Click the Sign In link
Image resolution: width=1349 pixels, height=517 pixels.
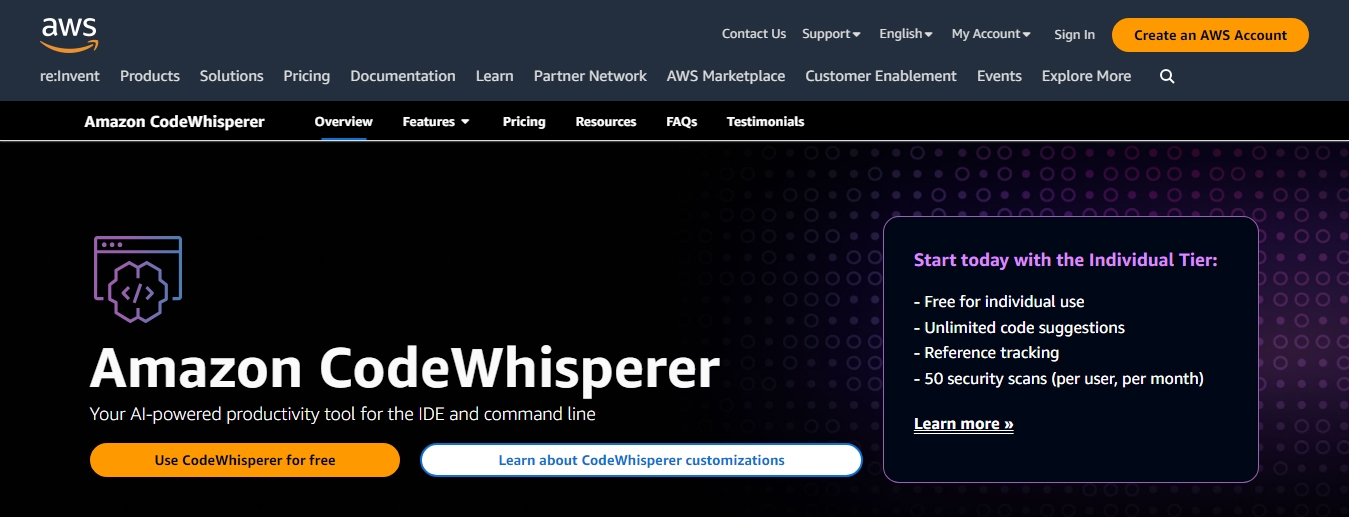[x=1074, y=35]
